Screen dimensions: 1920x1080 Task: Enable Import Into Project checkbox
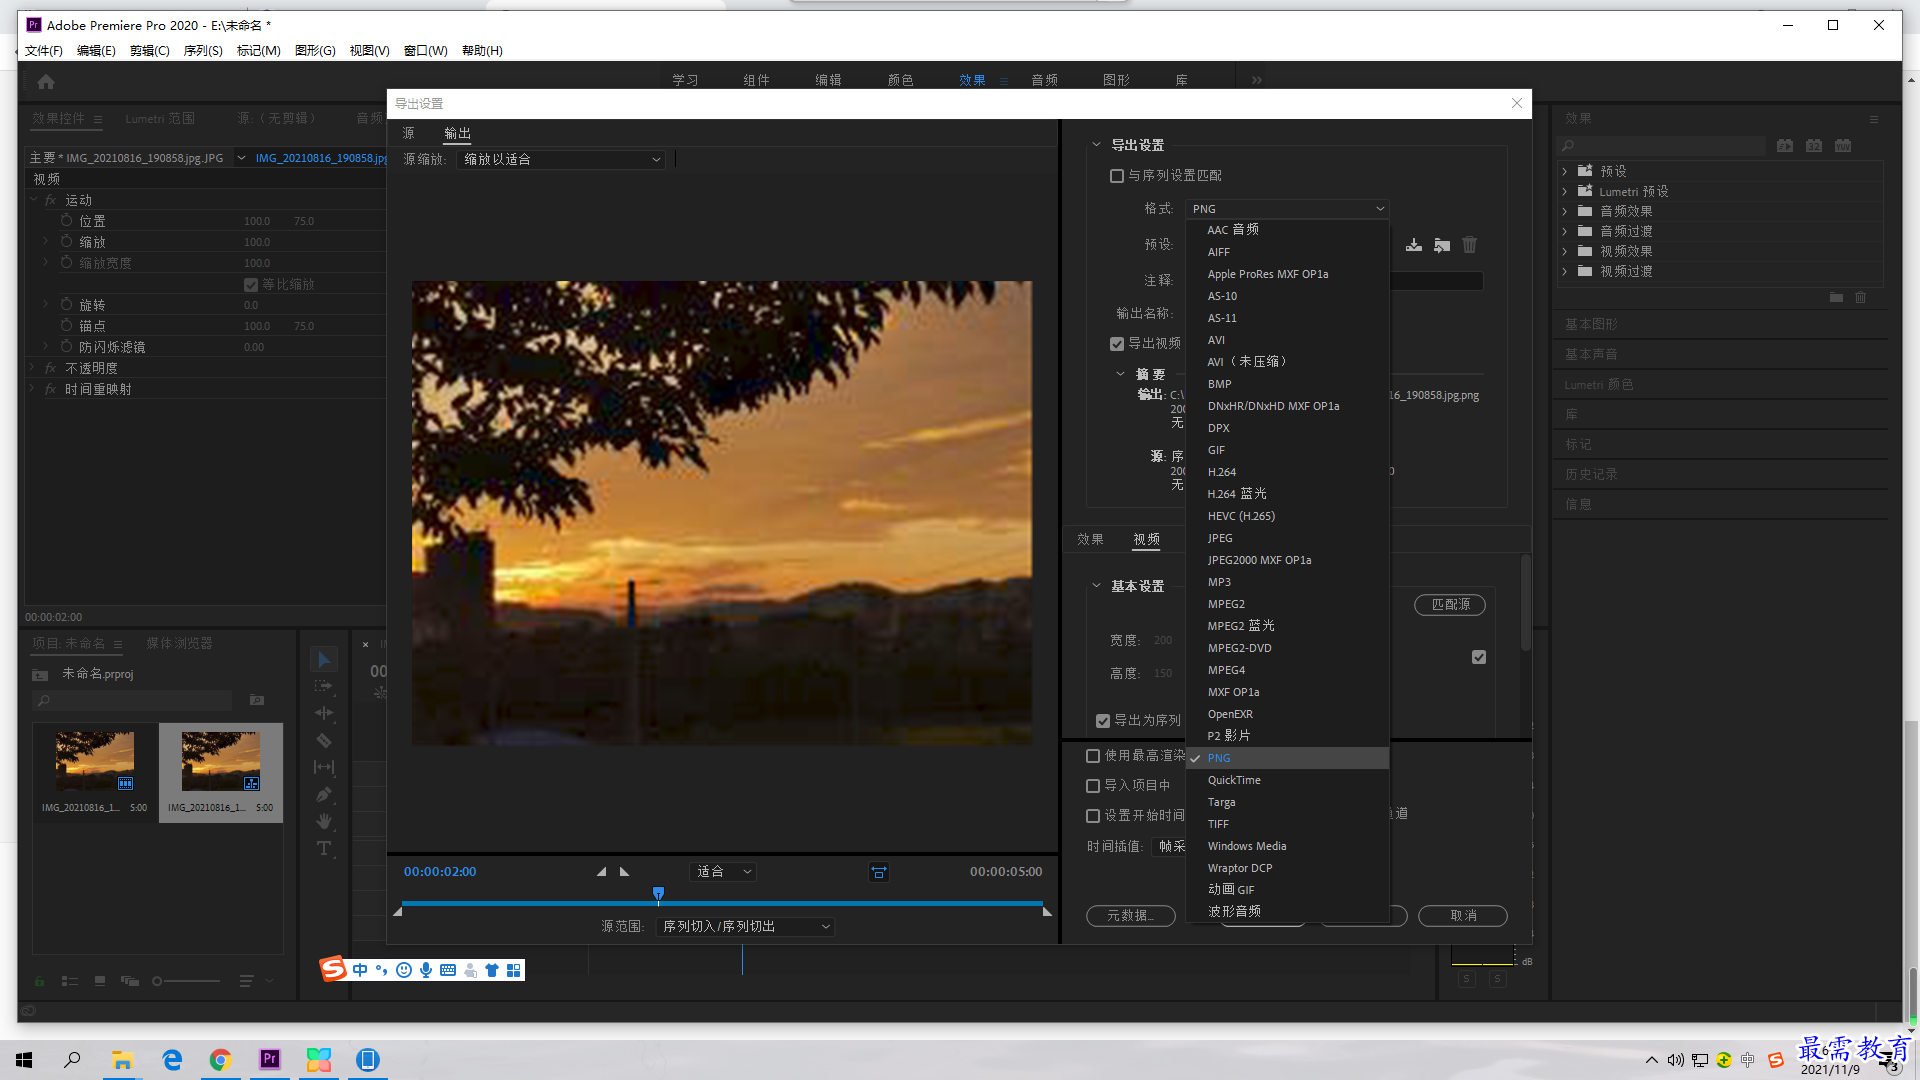click(1093, 786)
